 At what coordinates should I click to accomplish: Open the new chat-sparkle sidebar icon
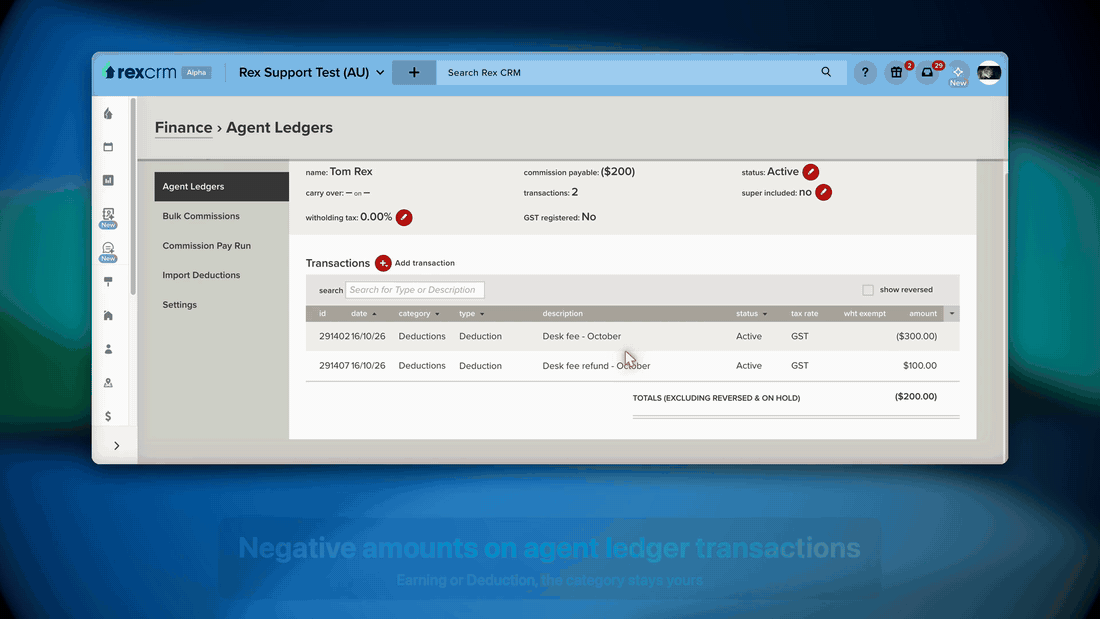[108, 248]
